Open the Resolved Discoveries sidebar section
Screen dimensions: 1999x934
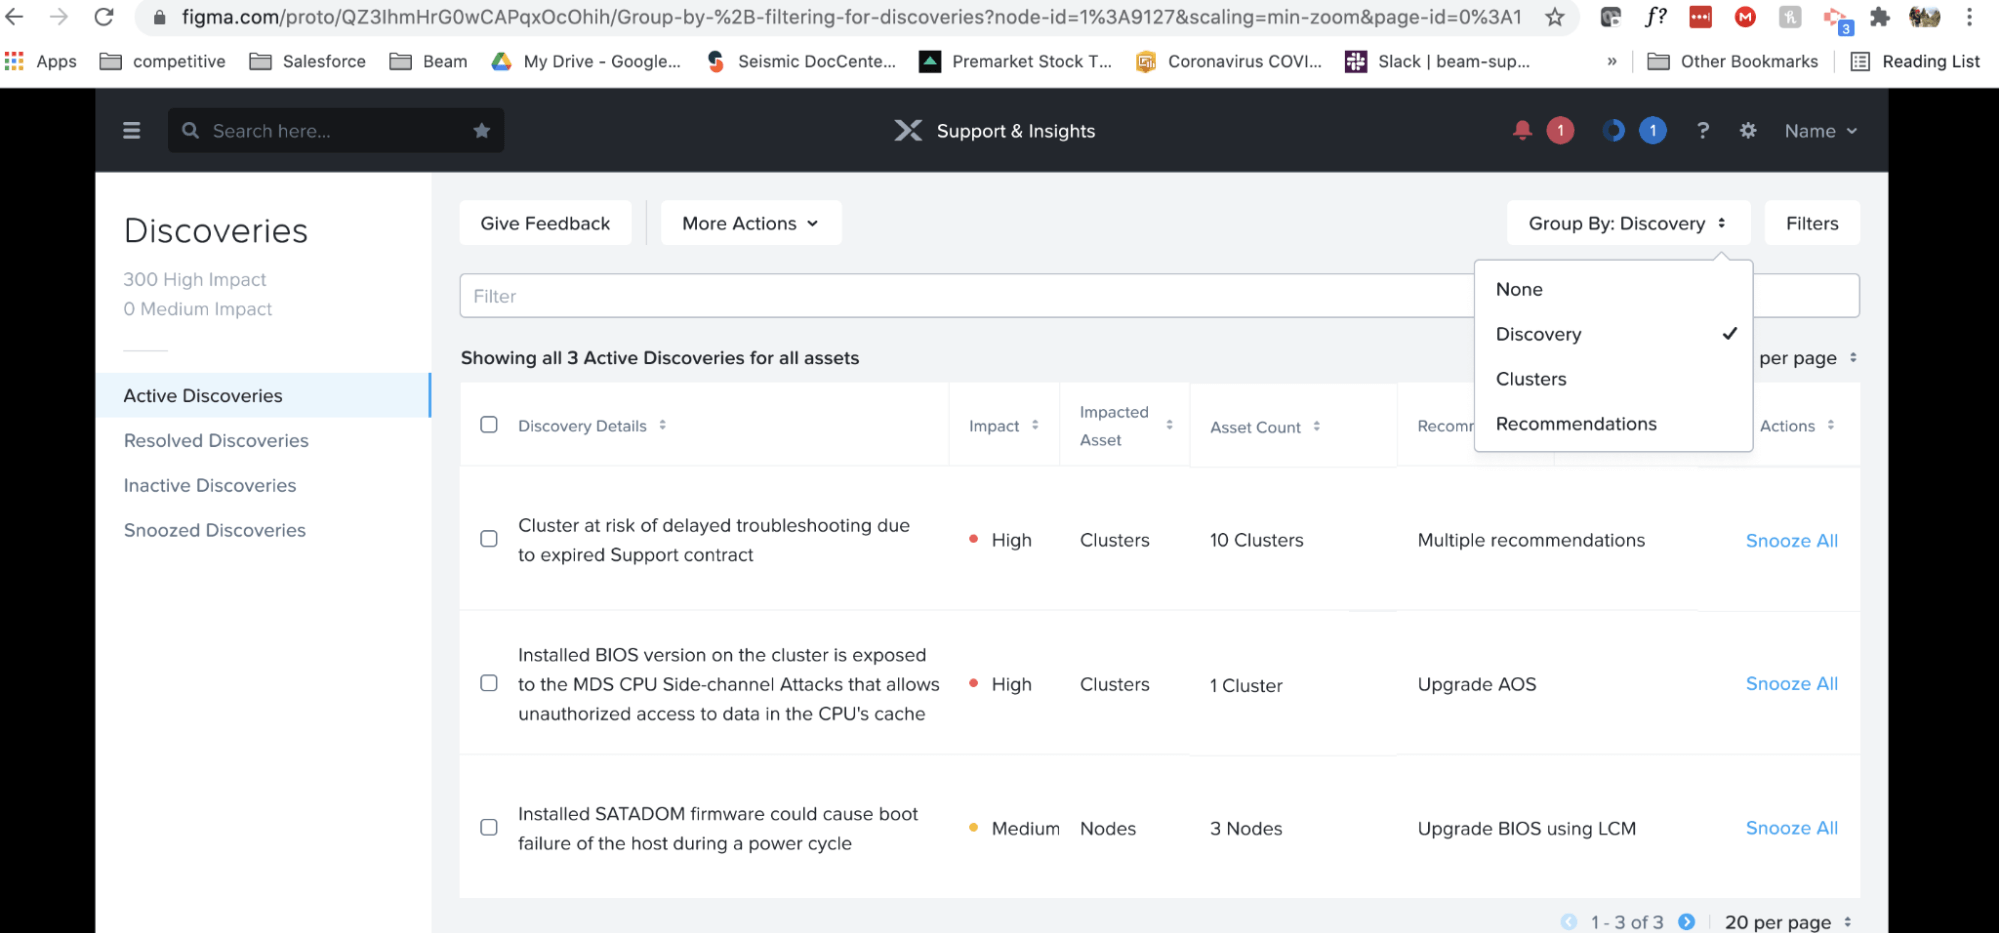[216, 440]
